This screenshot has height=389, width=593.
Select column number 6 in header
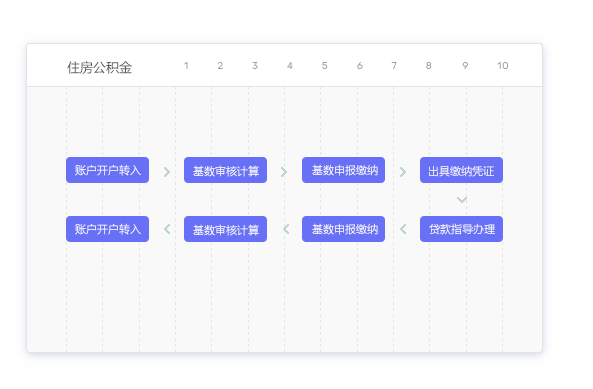point(360,66)
